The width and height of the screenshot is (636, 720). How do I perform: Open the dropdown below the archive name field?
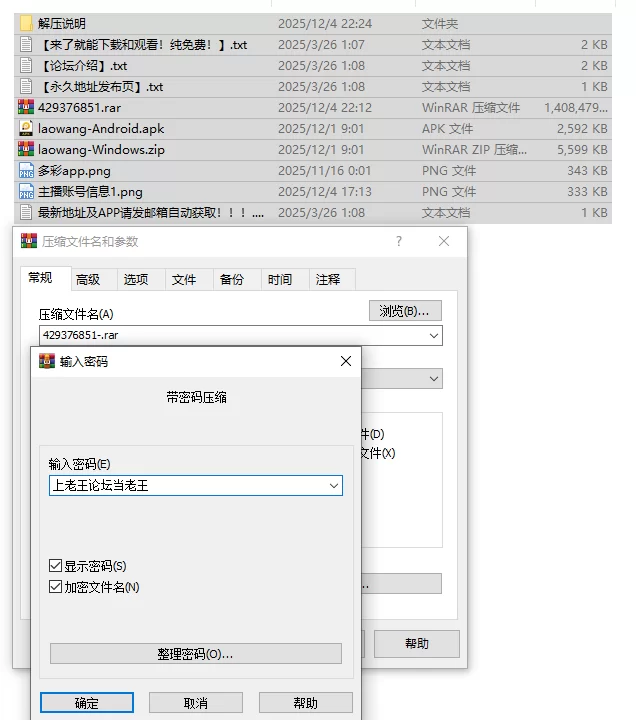[x=433, y=379]
